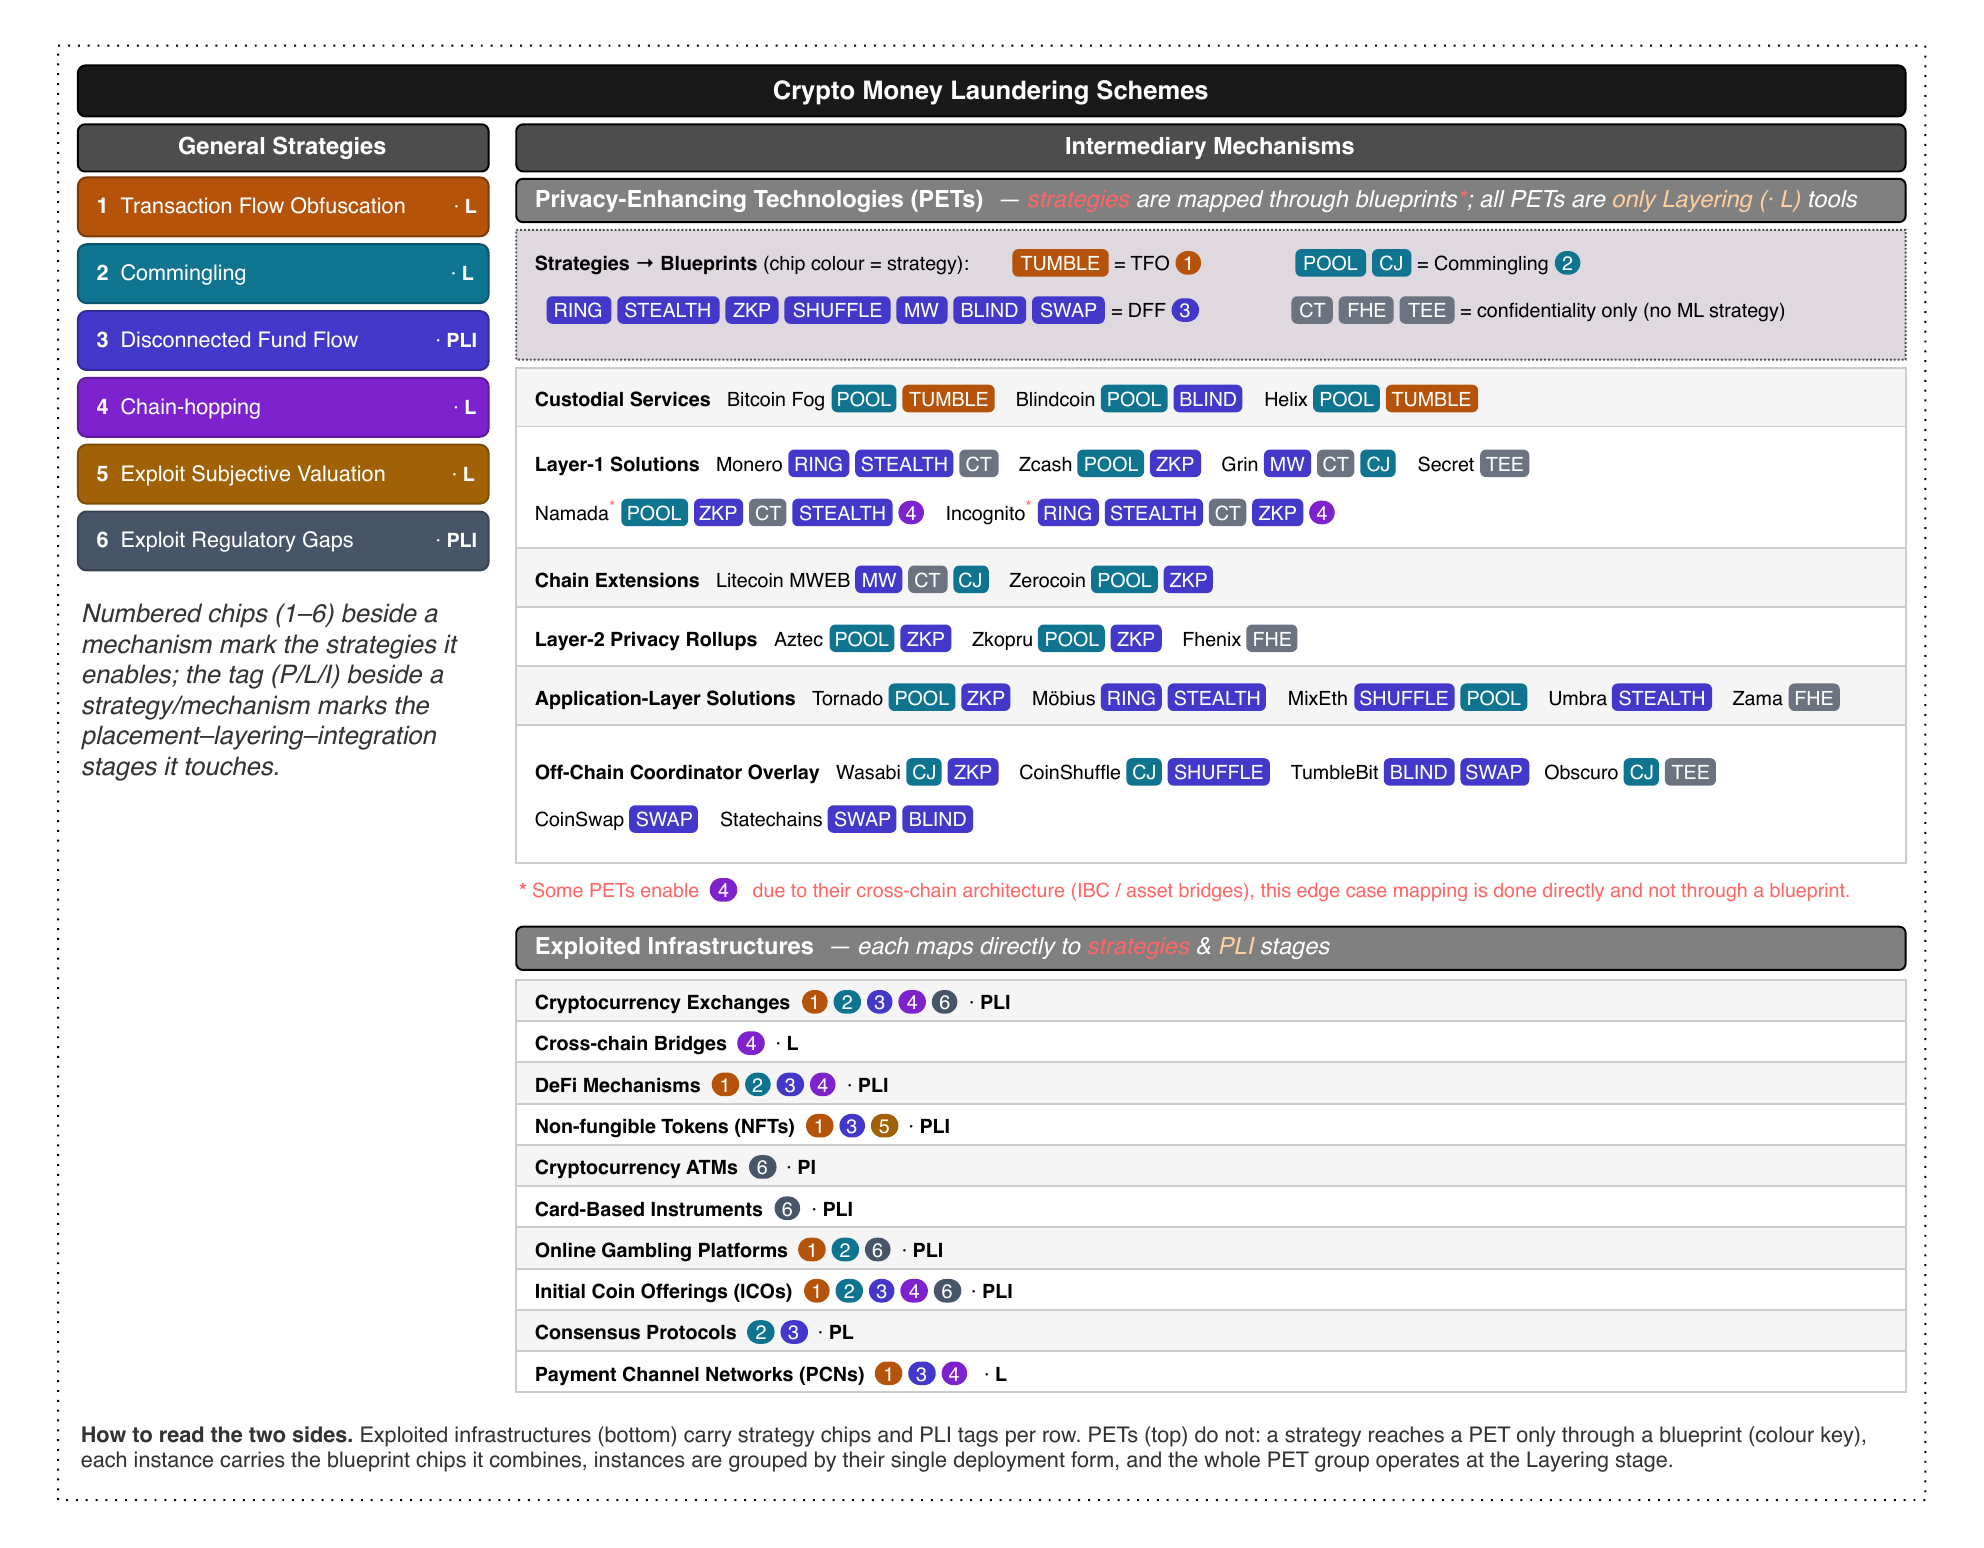The height and width of the screenshot is (1548, 1984).
Task: Click the POOL chip beside Zerocoin
Action: 1124,580
